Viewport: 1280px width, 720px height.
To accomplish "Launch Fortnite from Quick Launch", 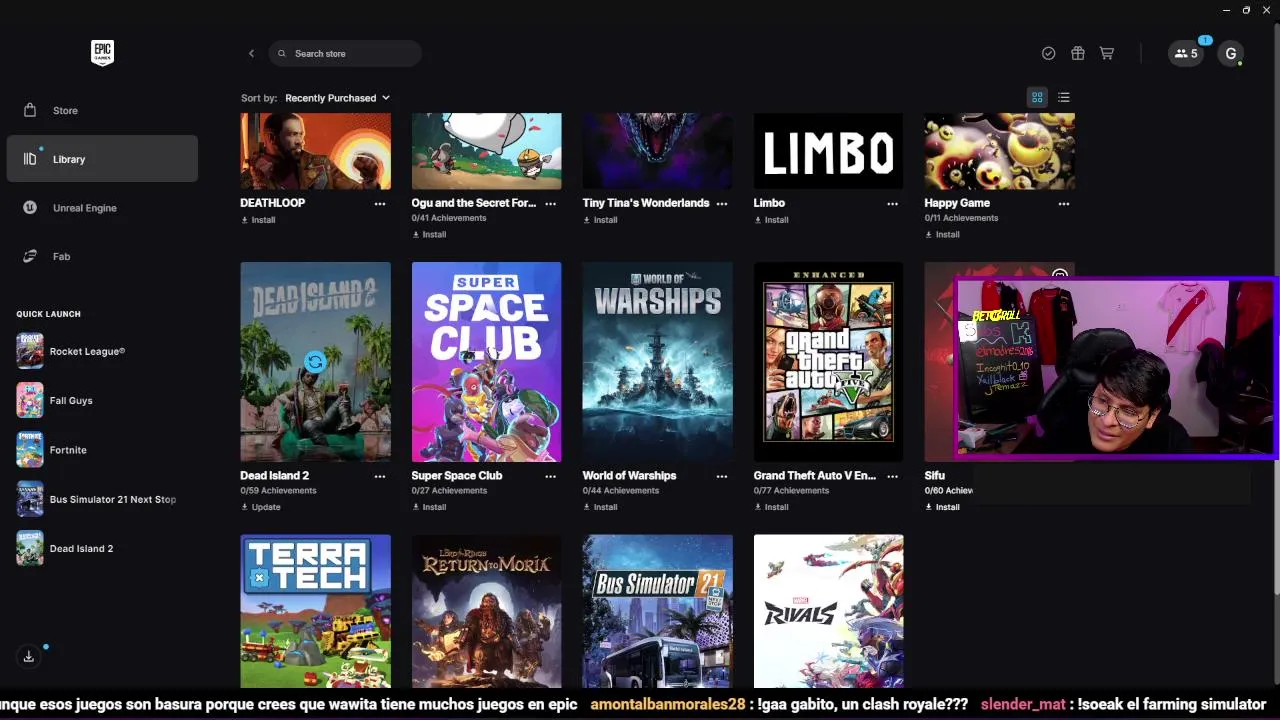I will click(x=102, y=450).
